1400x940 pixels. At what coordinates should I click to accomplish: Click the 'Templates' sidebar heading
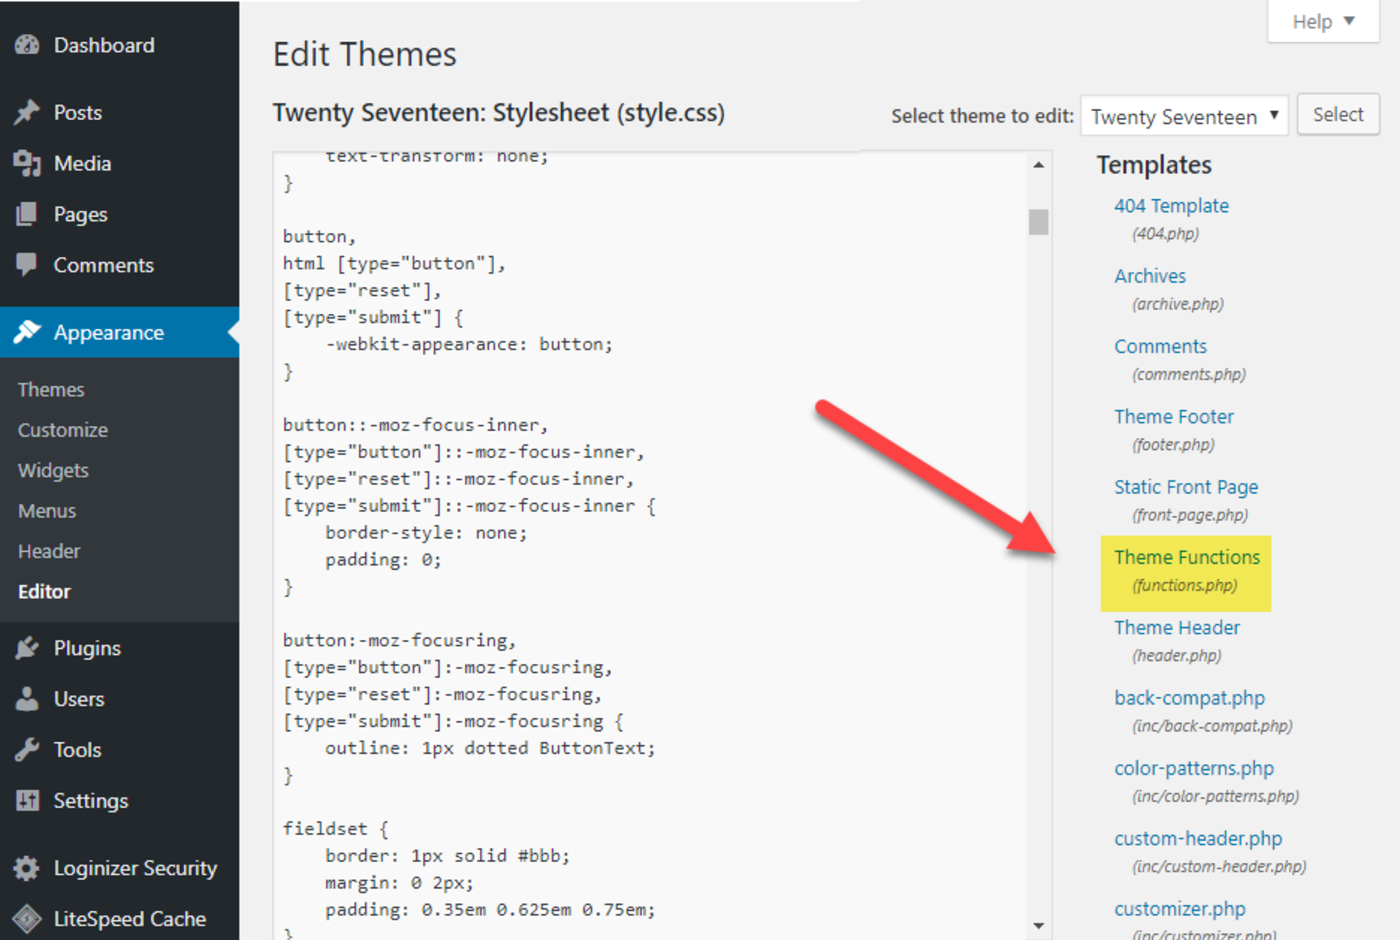point(1154,165)
